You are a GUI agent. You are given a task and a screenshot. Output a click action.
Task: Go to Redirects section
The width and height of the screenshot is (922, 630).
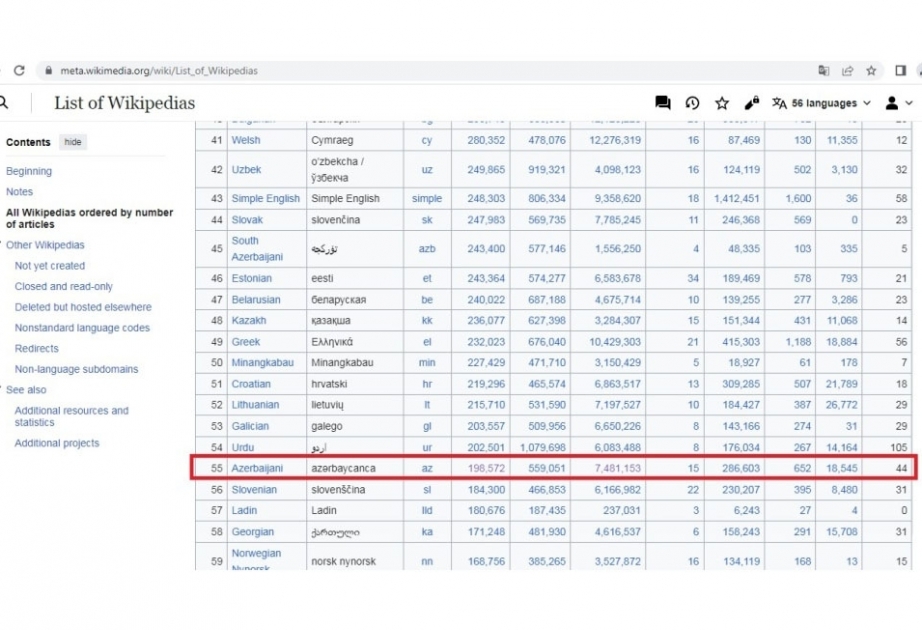(x=36, y=348)
